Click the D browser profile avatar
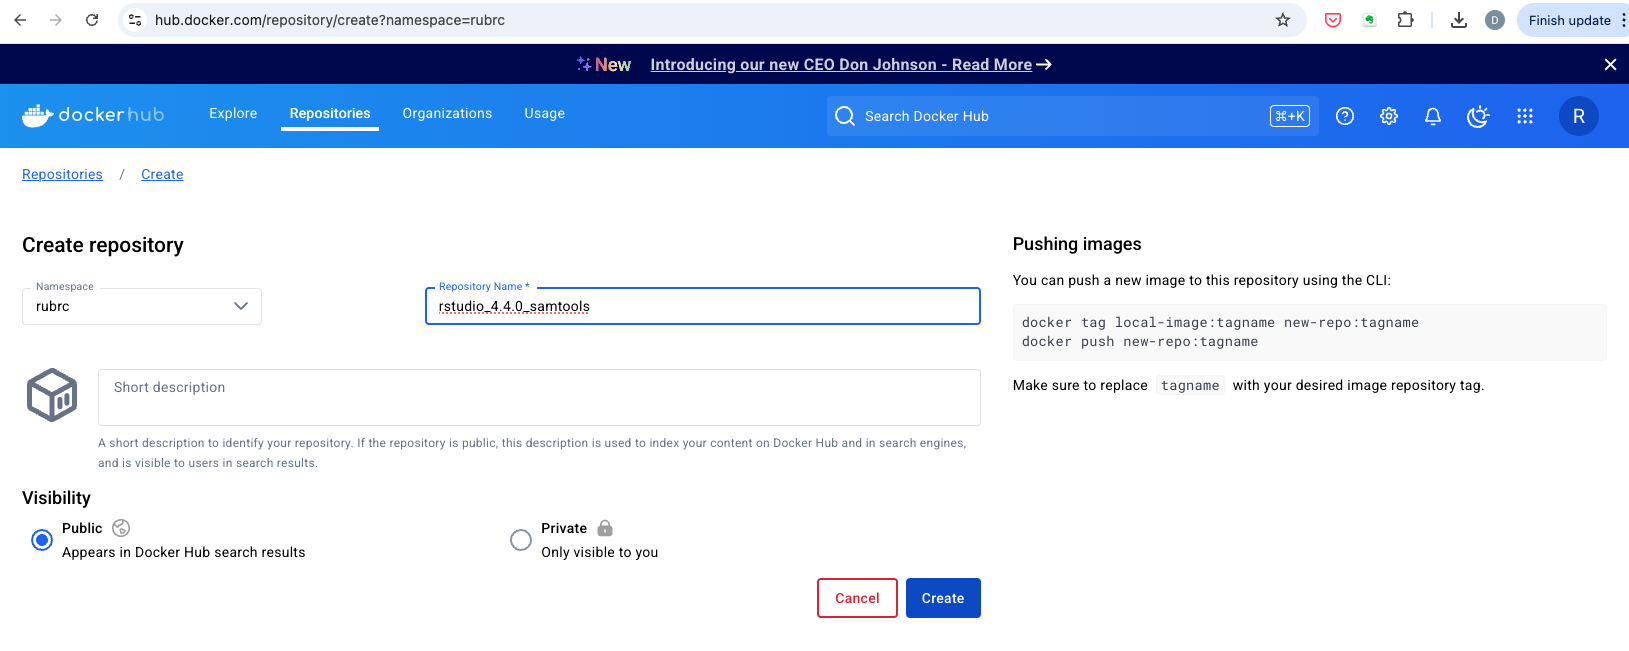The height and width of the screenshot is (651, 1629). pyautogui.click(x=1495, y=20)
